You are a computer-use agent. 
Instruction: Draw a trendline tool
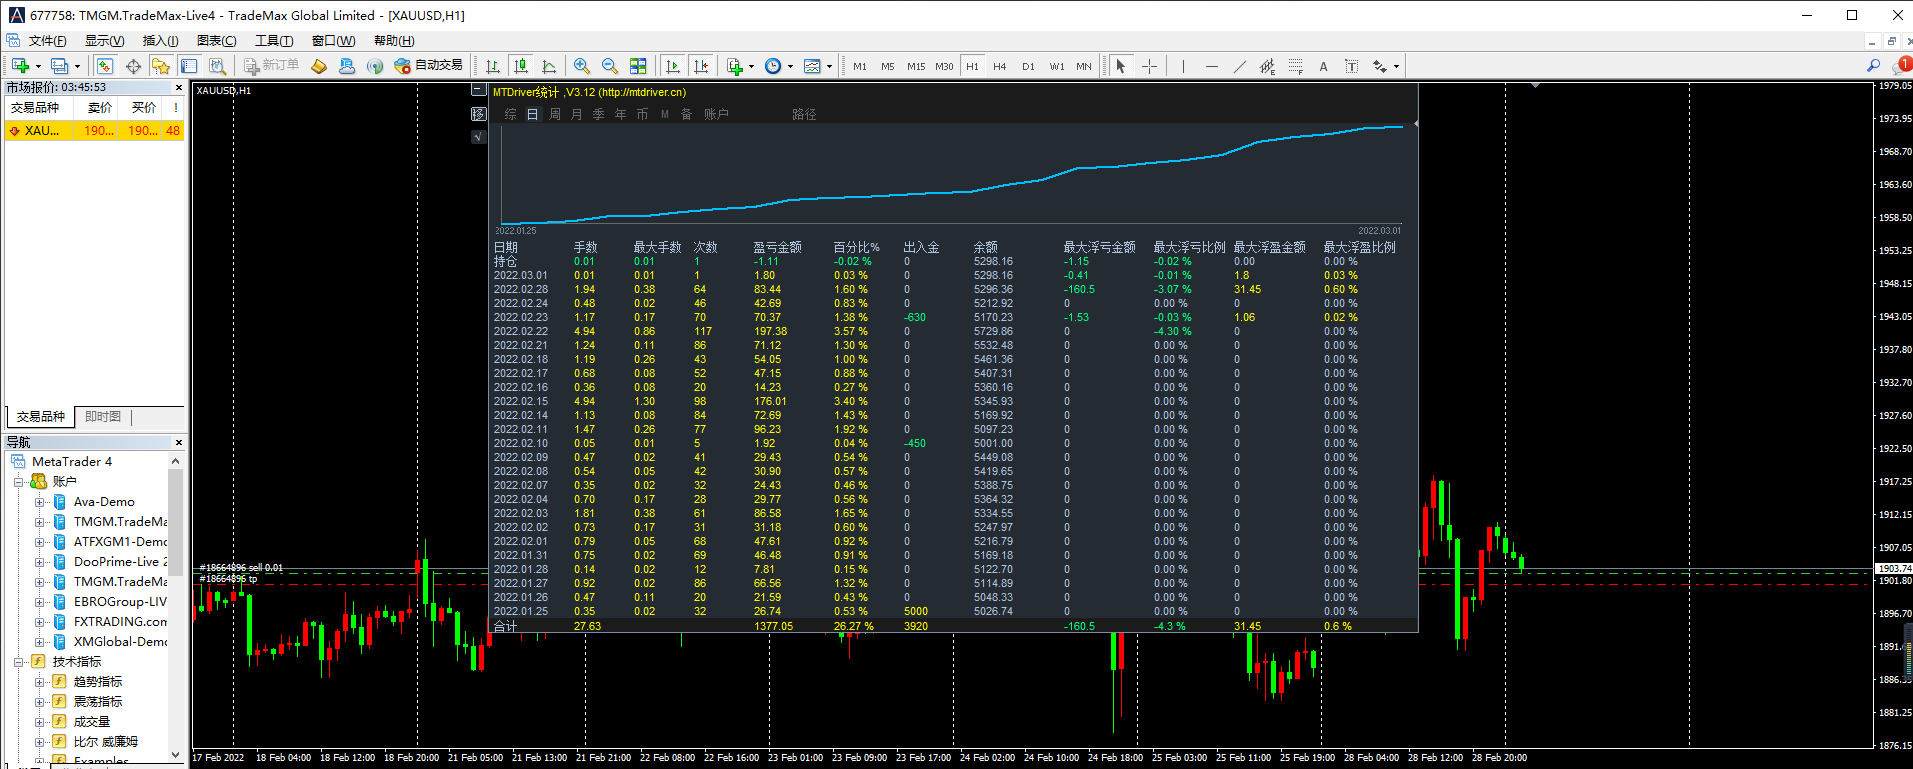pyautogui.click(x=1240, y=66)
